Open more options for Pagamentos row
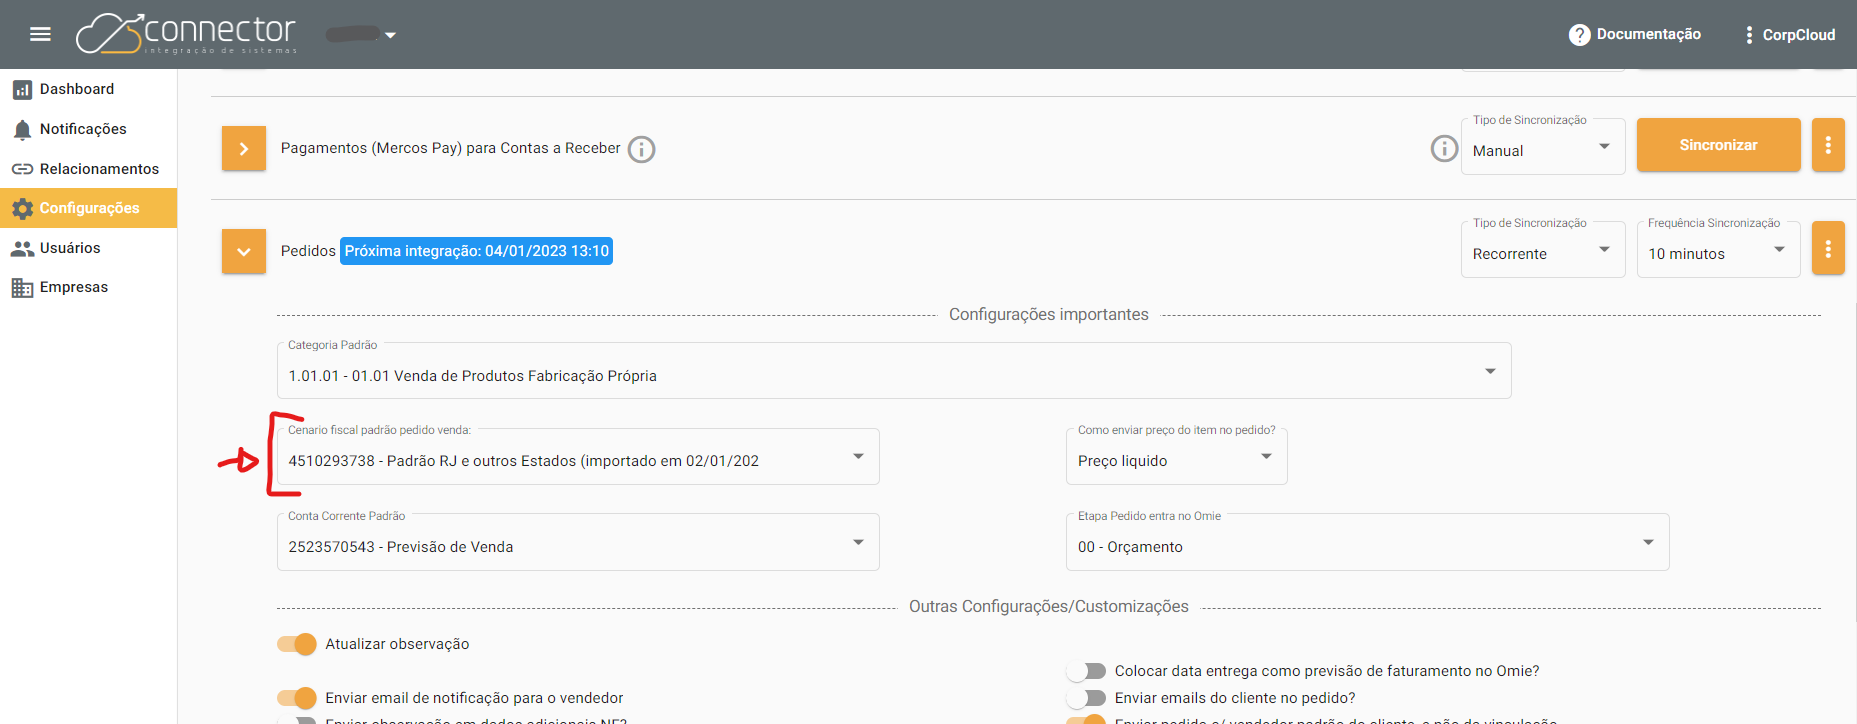 coord(1828,145)
